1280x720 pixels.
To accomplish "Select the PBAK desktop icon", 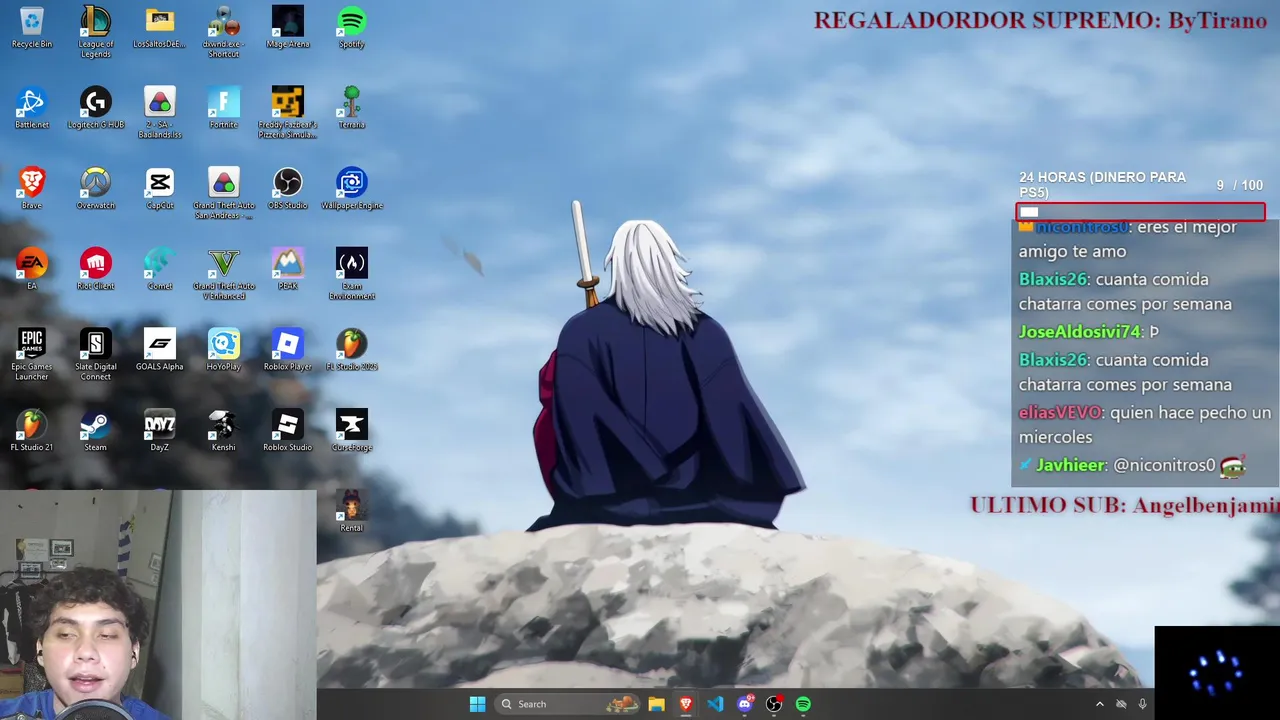I will 288,269.
